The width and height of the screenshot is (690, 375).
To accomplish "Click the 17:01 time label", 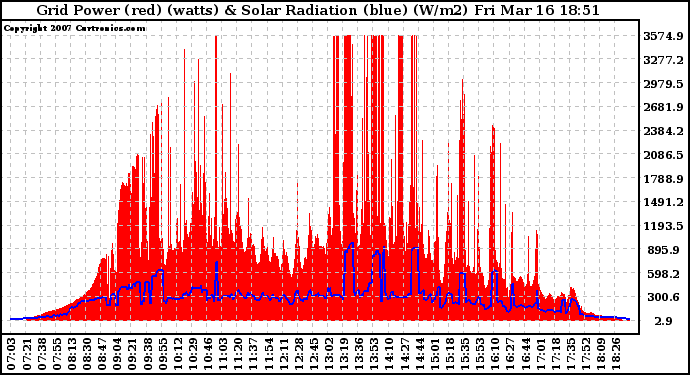I will click(540, 354).
